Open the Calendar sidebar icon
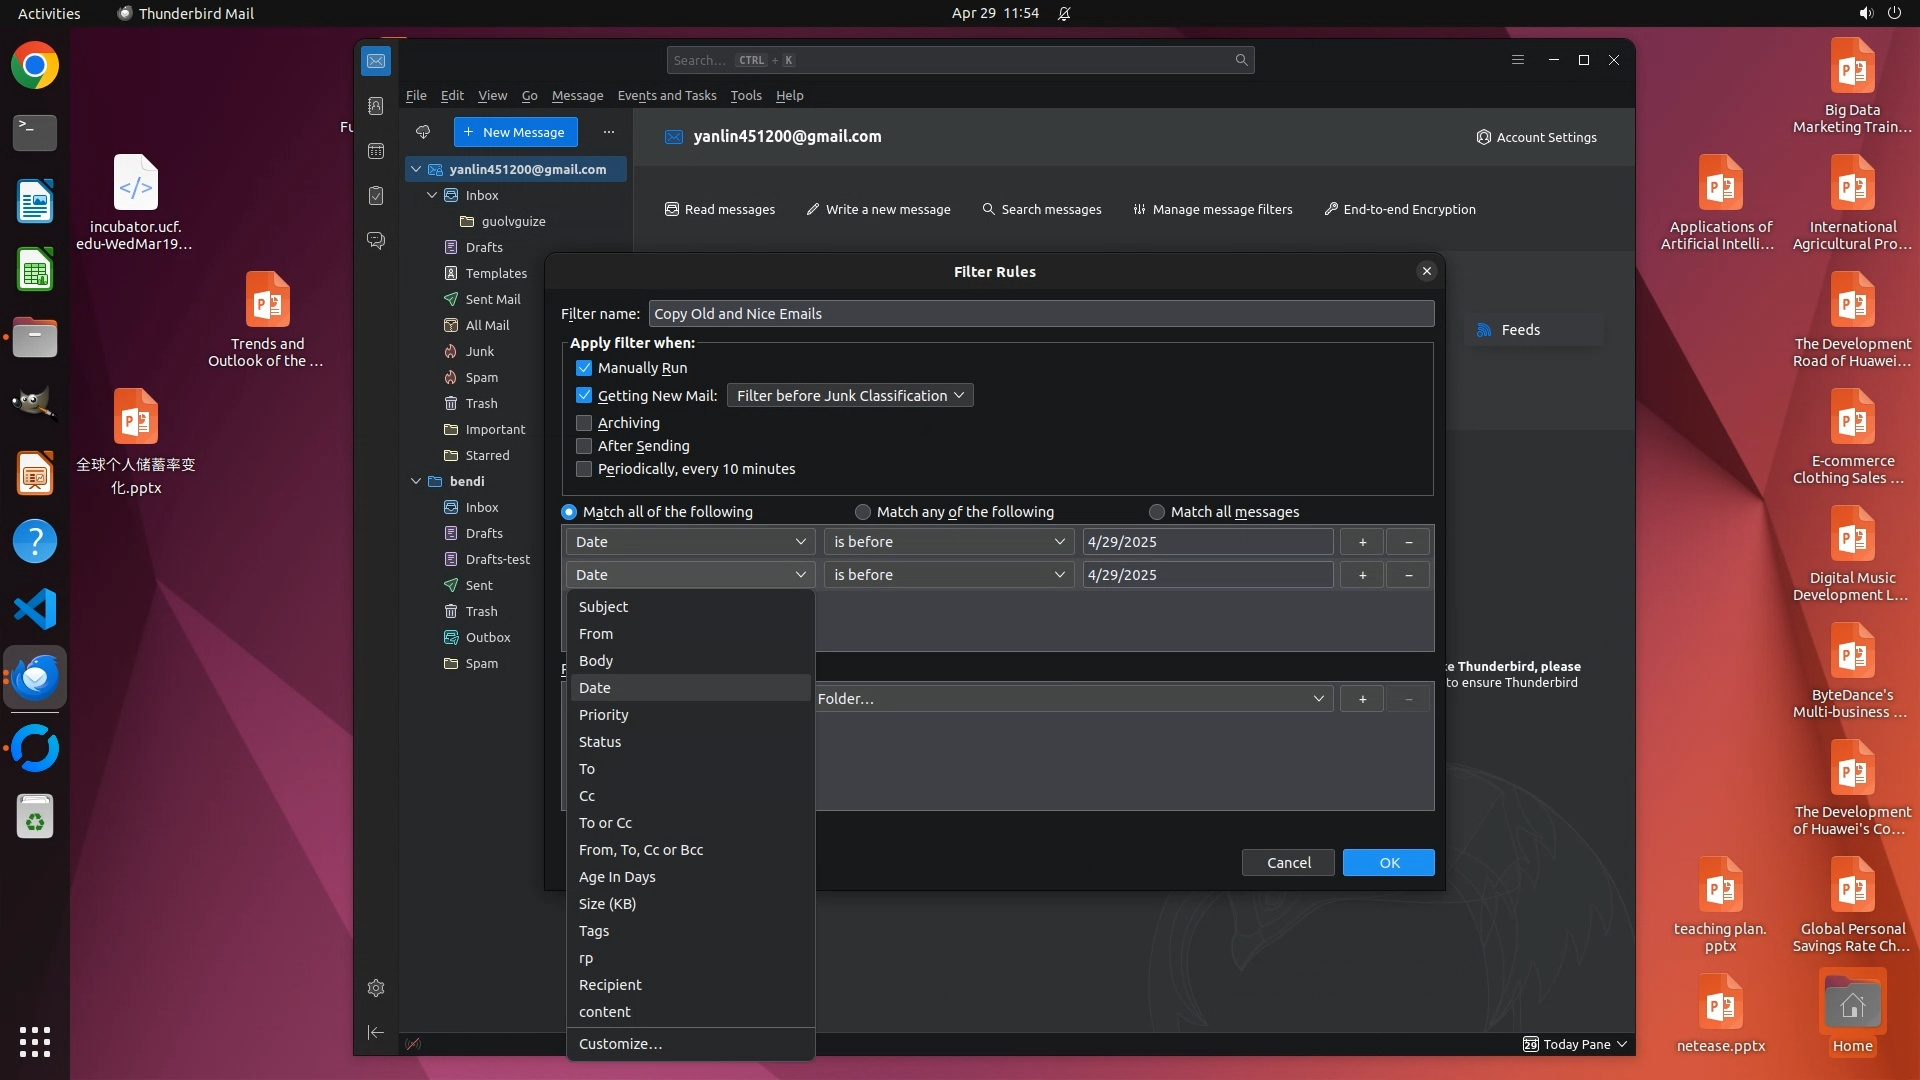This screenshot has height=1080, width=1920. pyautogui.click(x=376, y=151)
